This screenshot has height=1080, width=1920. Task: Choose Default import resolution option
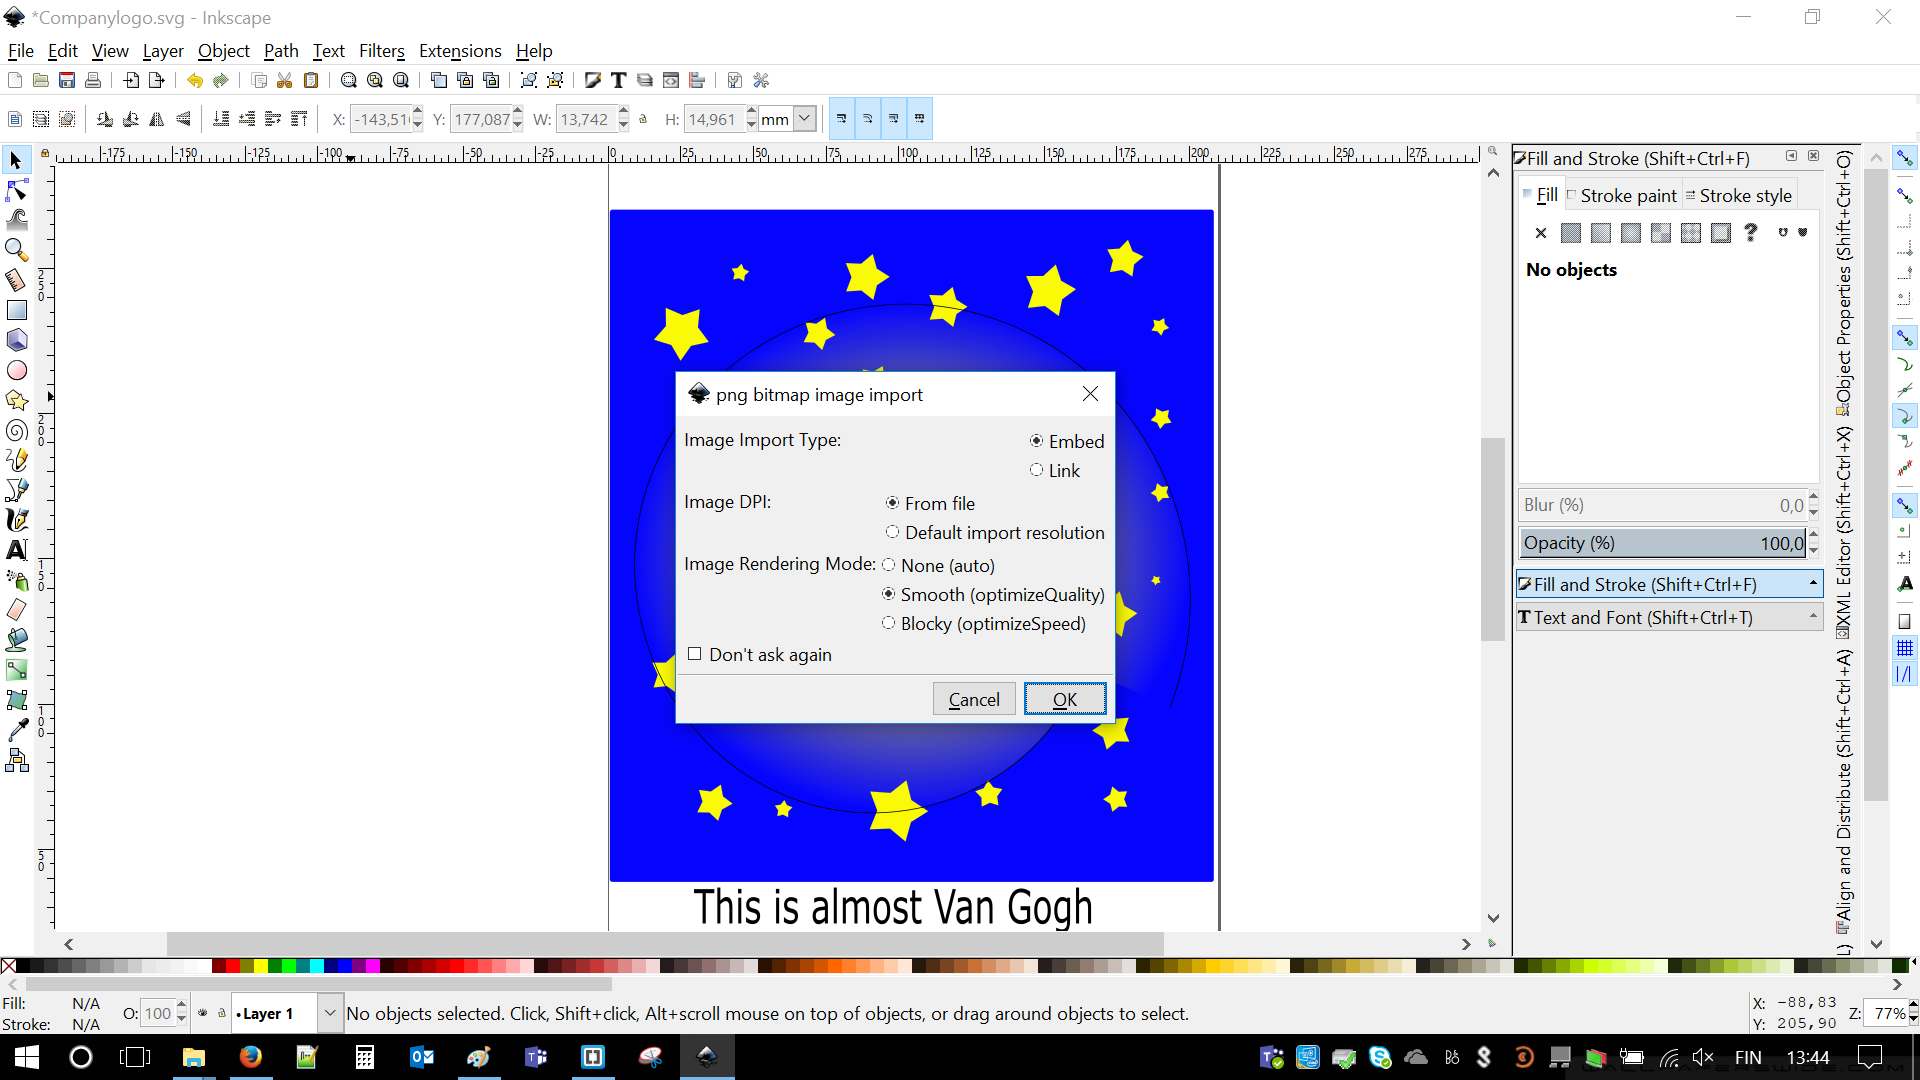click(x=994, y=532)
